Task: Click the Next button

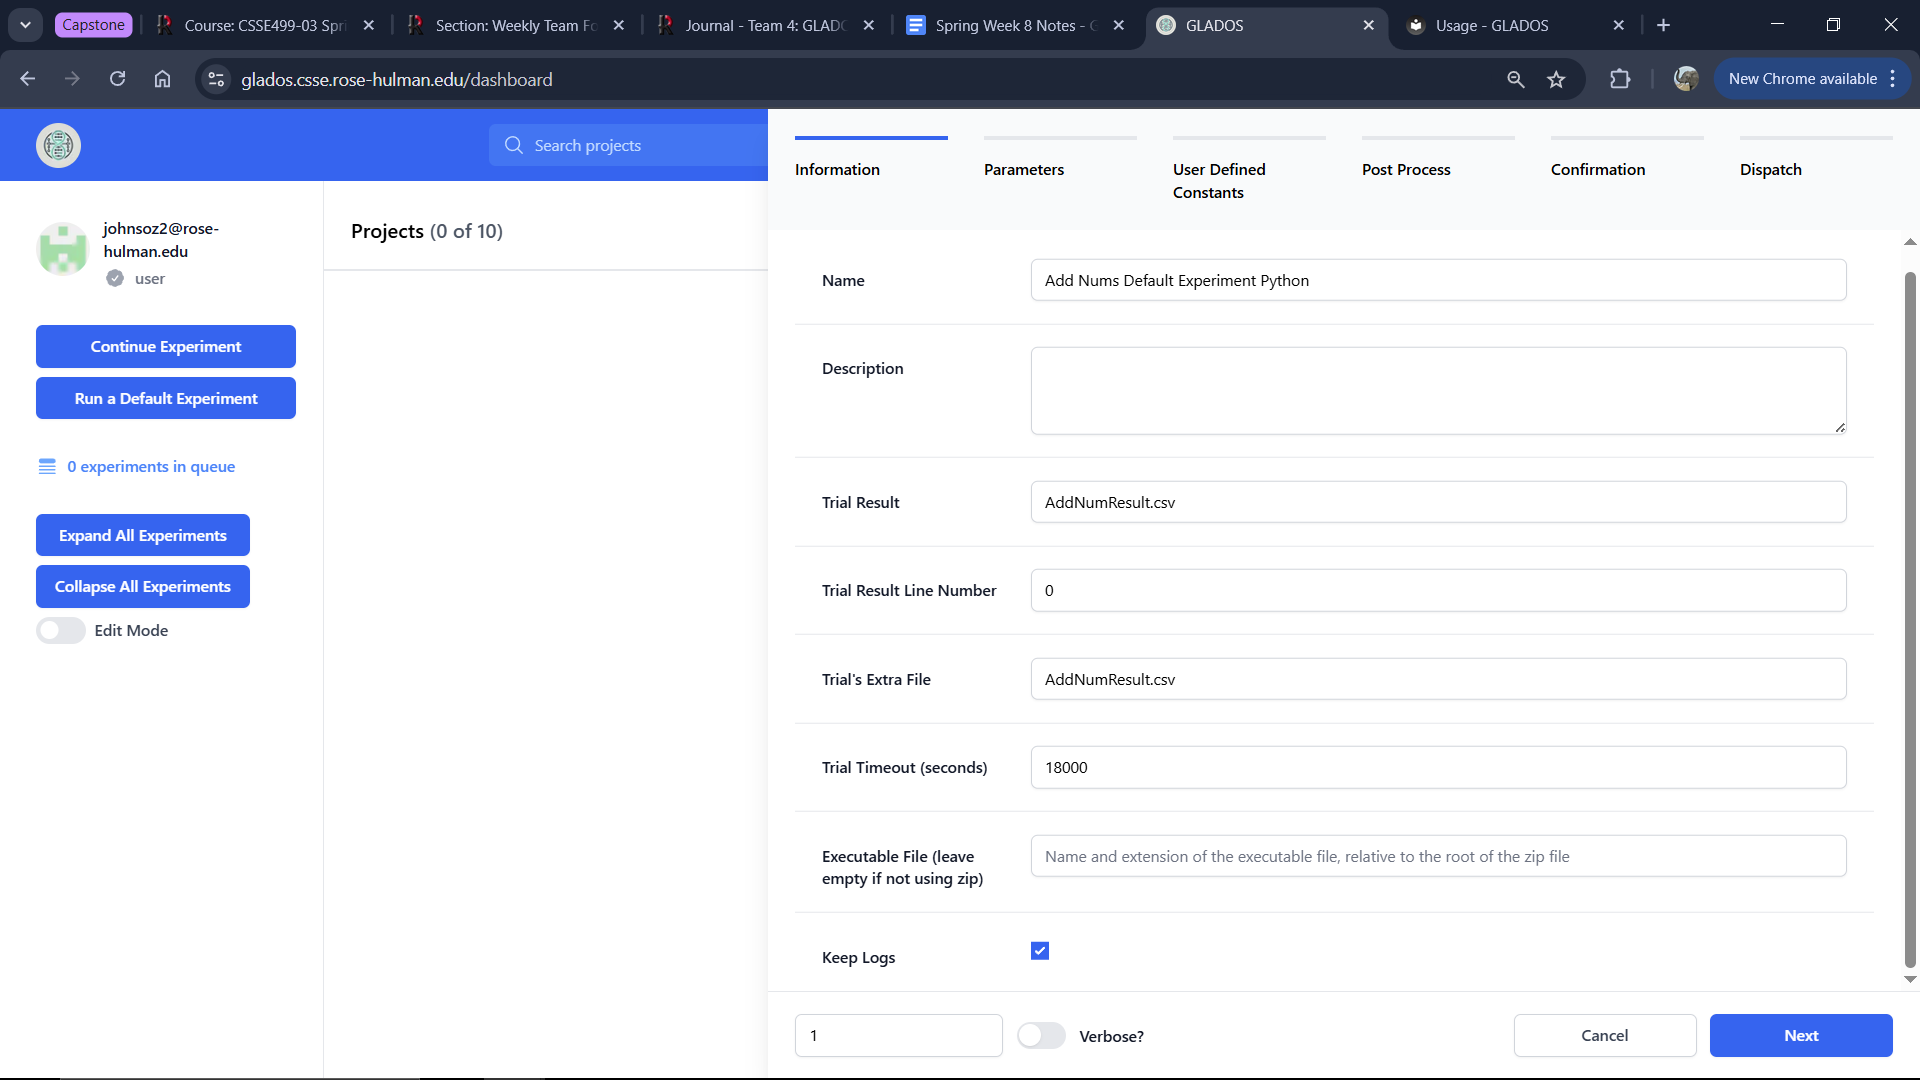Action: coord(1800,1036)
